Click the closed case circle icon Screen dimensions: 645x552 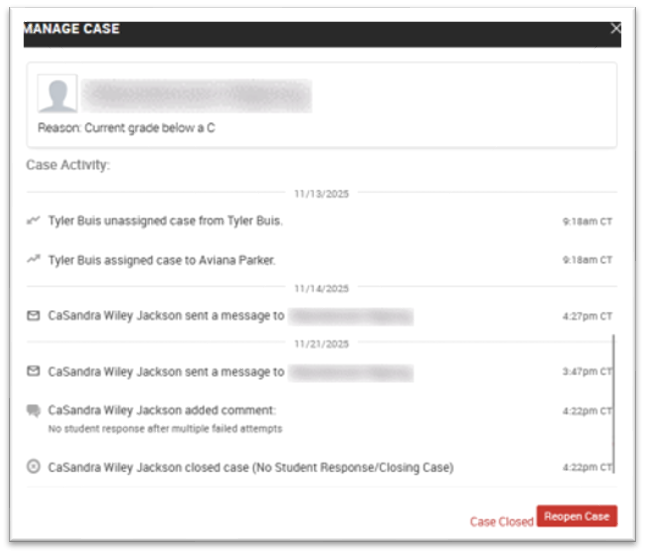(x=33, y=466)
